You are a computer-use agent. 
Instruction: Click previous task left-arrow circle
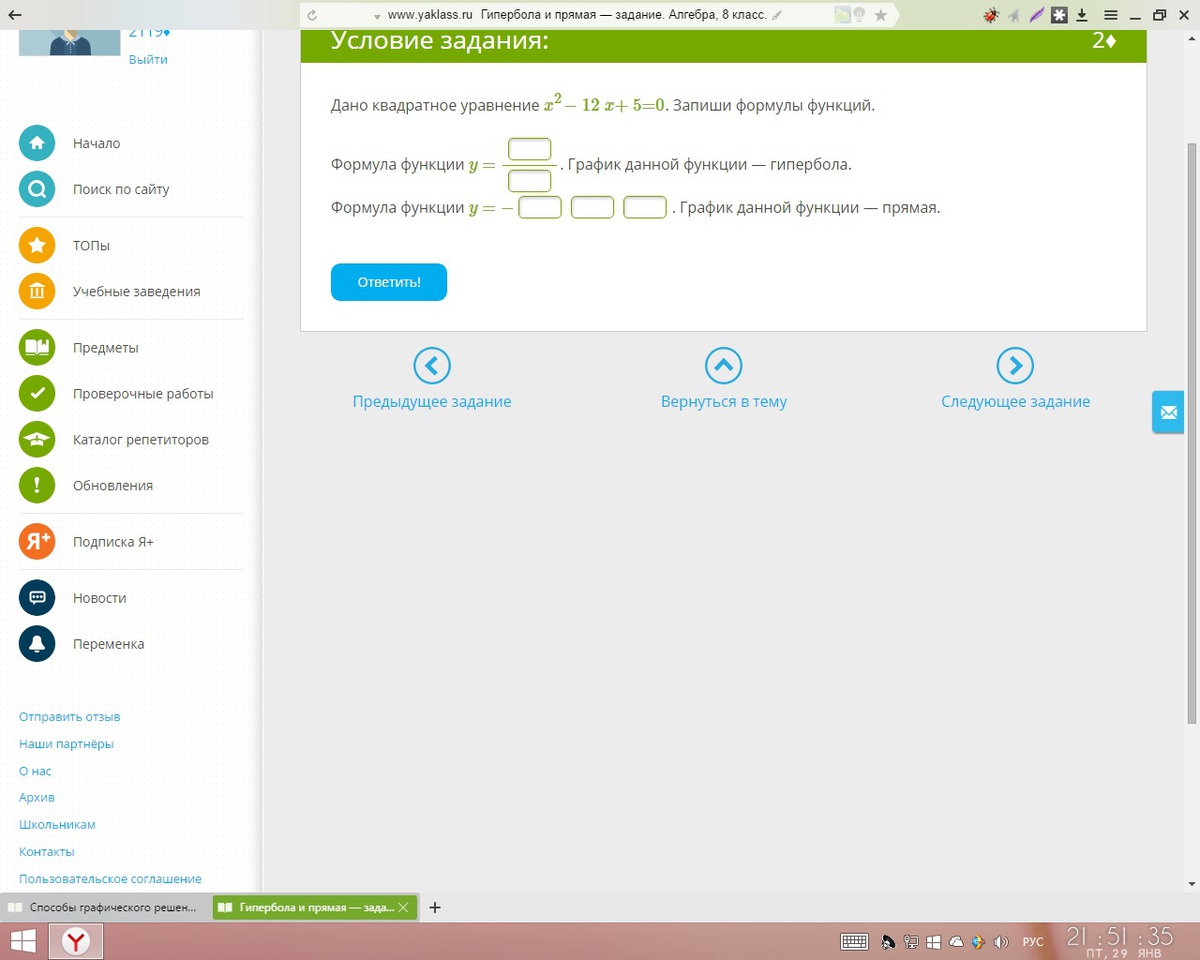(432, 366)
